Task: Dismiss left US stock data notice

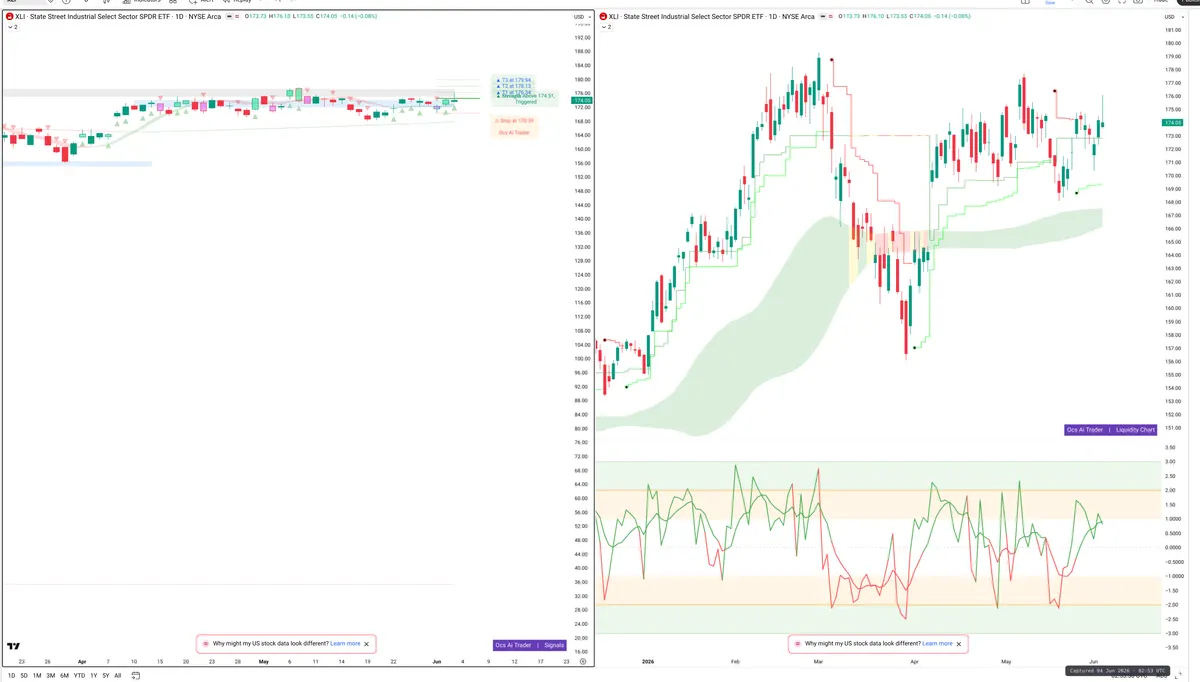Action: point(366,644)
